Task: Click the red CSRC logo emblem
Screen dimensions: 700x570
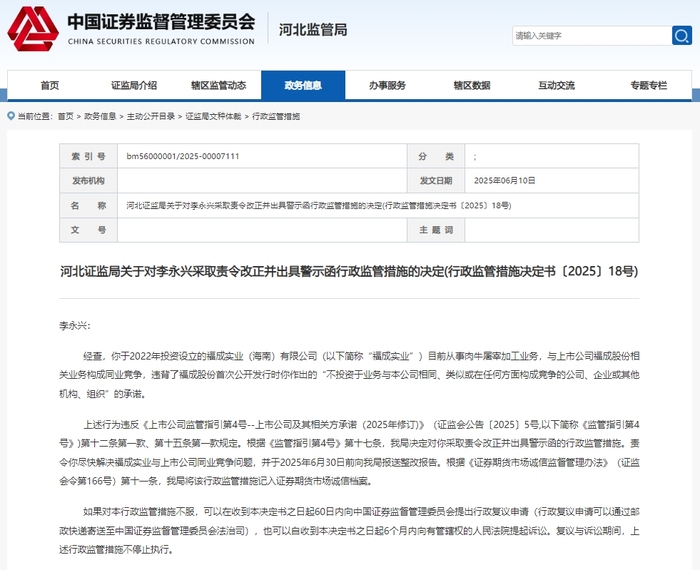Action: (x=33, y=29)
